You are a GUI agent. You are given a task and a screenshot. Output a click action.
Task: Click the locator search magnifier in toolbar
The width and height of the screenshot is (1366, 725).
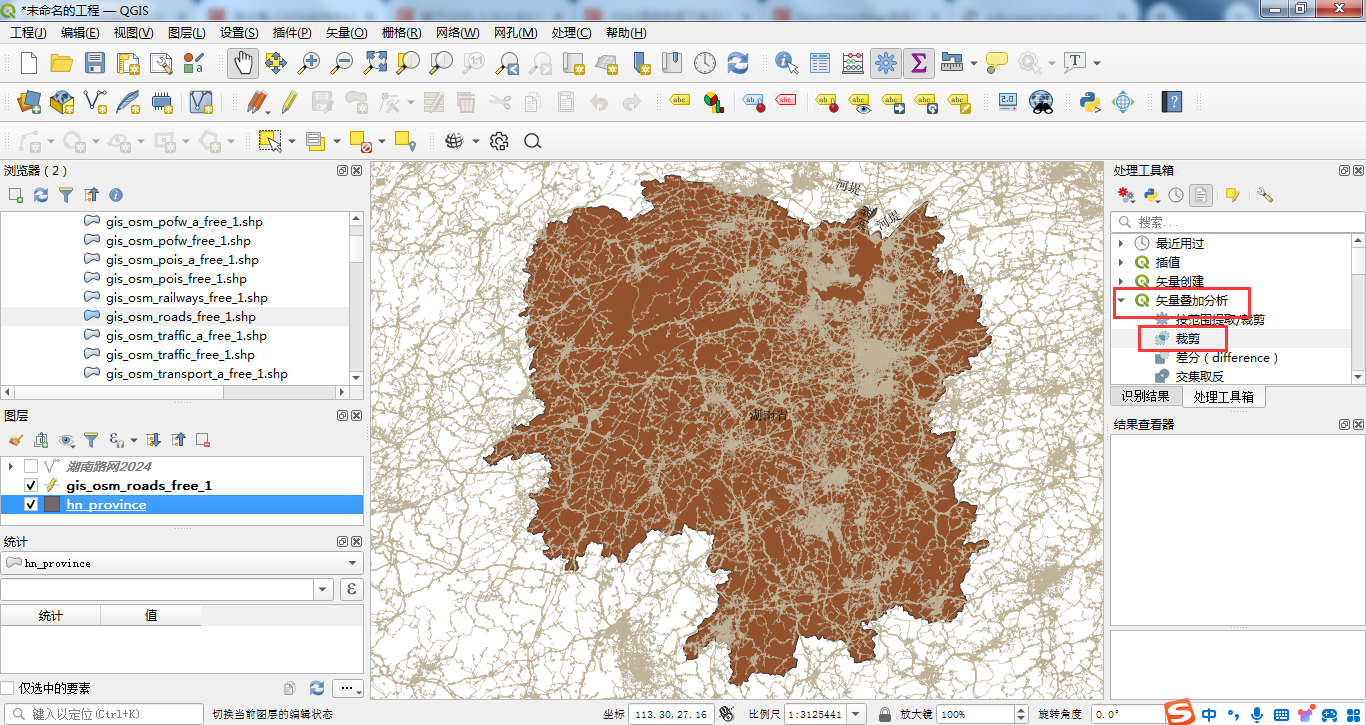(532, 141)
